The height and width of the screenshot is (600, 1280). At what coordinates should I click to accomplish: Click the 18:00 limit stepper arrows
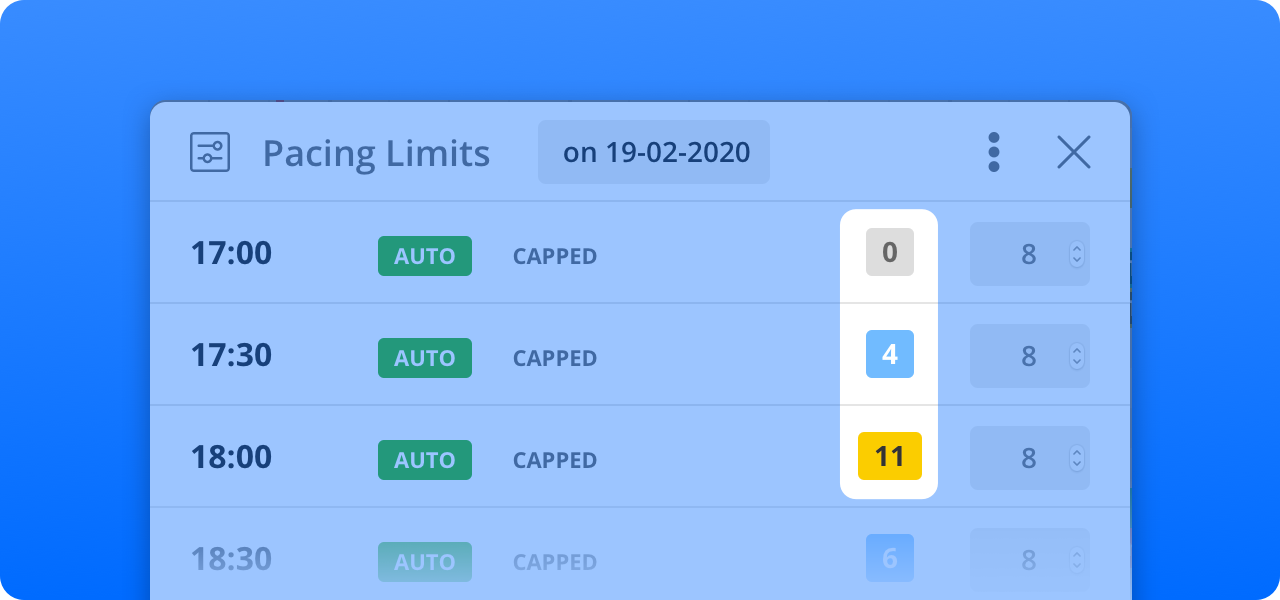pos(1076,458)
